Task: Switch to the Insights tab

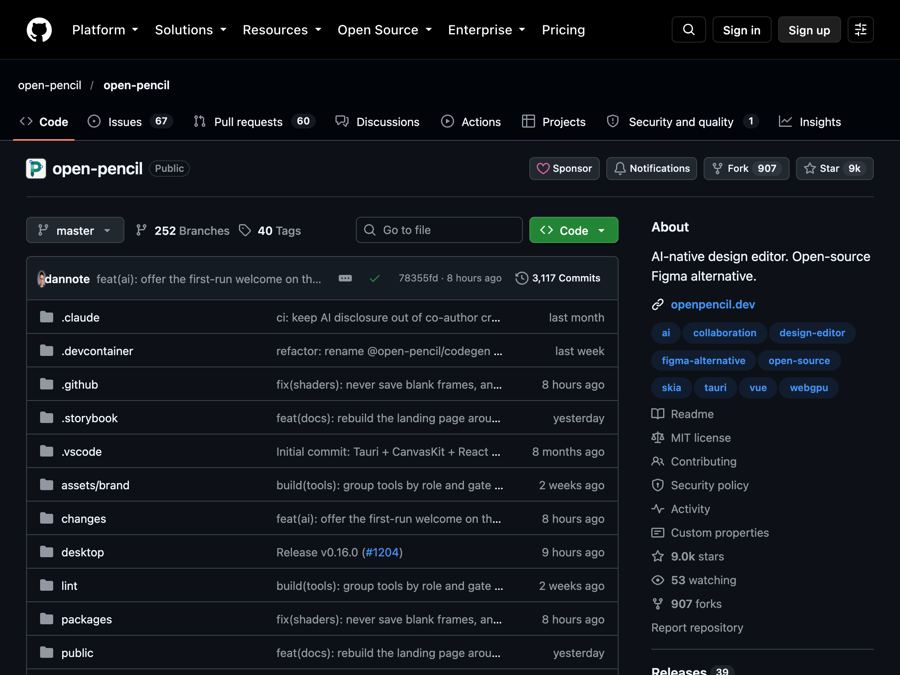Action: 810,122
